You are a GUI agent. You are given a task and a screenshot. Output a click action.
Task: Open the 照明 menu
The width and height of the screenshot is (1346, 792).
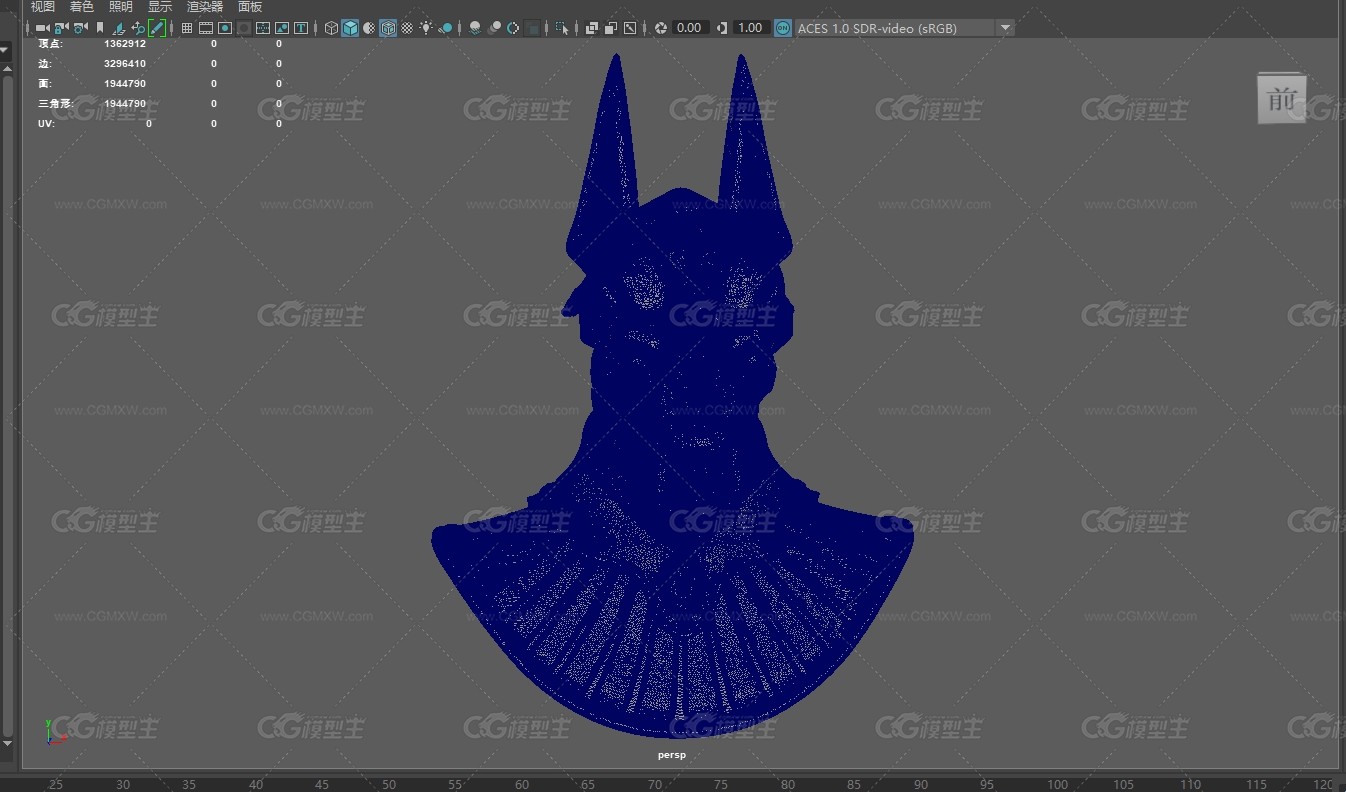tap(120, 7)
